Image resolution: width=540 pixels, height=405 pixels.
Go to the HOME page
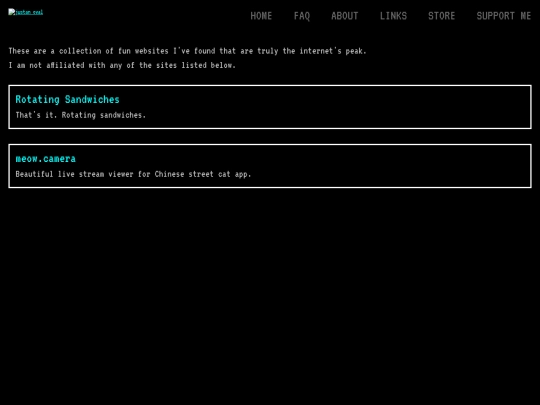261,16
